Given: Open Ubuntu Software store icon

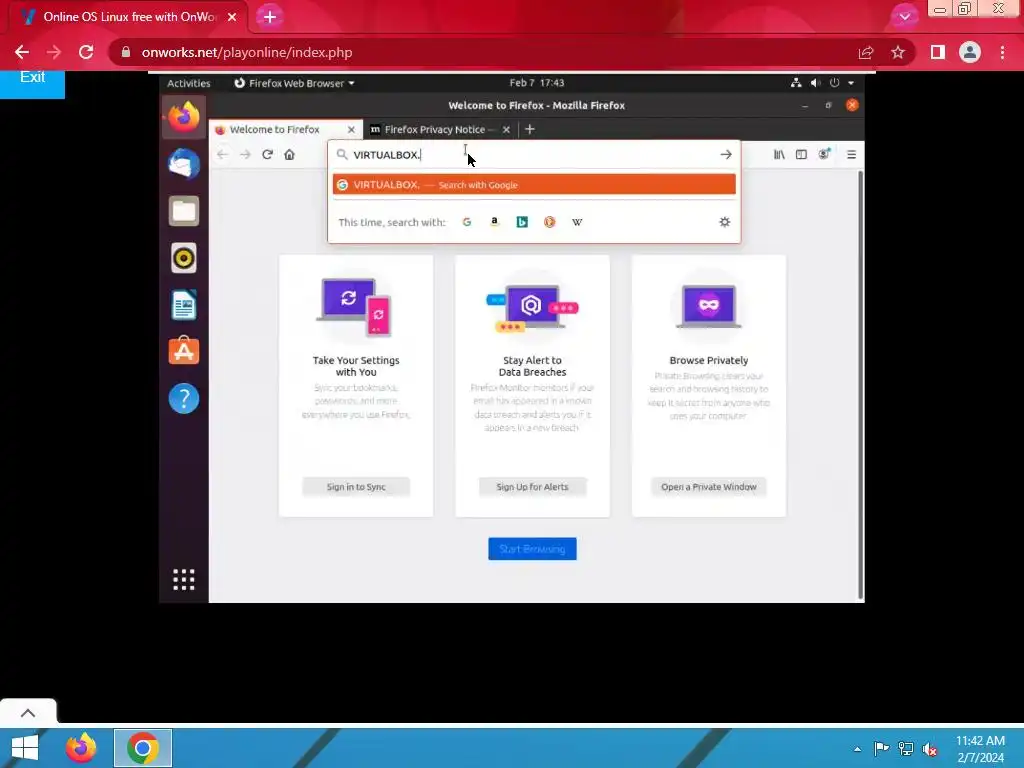Looking at the screenshot, I should pos(184,351).
